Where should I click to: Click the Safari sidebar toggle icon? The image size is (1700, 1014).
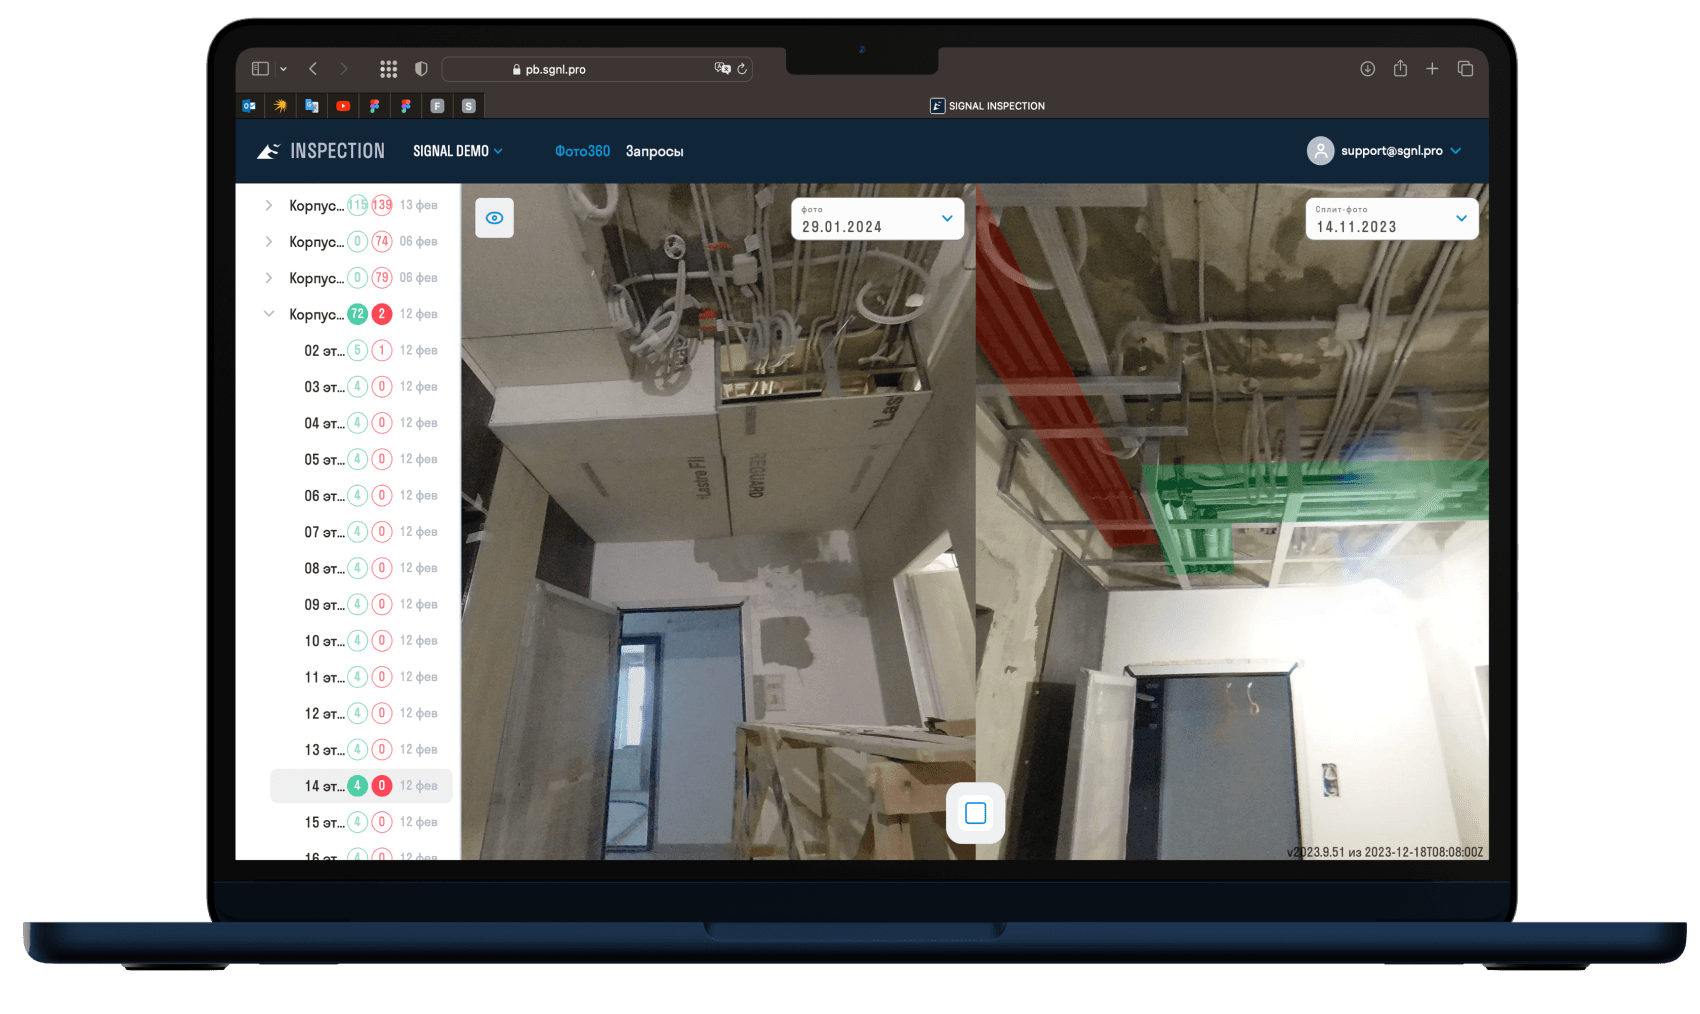point(260,69)
